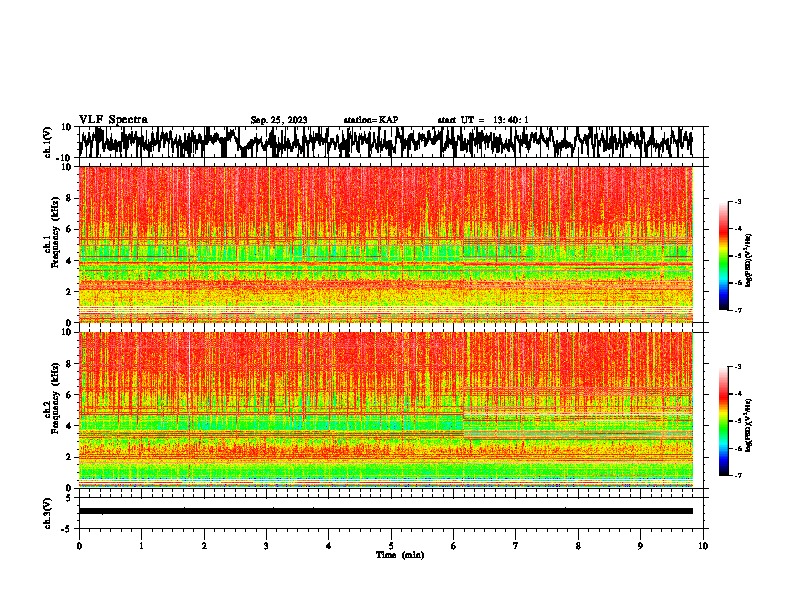The width and height of the screenshot is (792, 612).
Task: Click time-axis tick label "9"
Action: (640, 546)
